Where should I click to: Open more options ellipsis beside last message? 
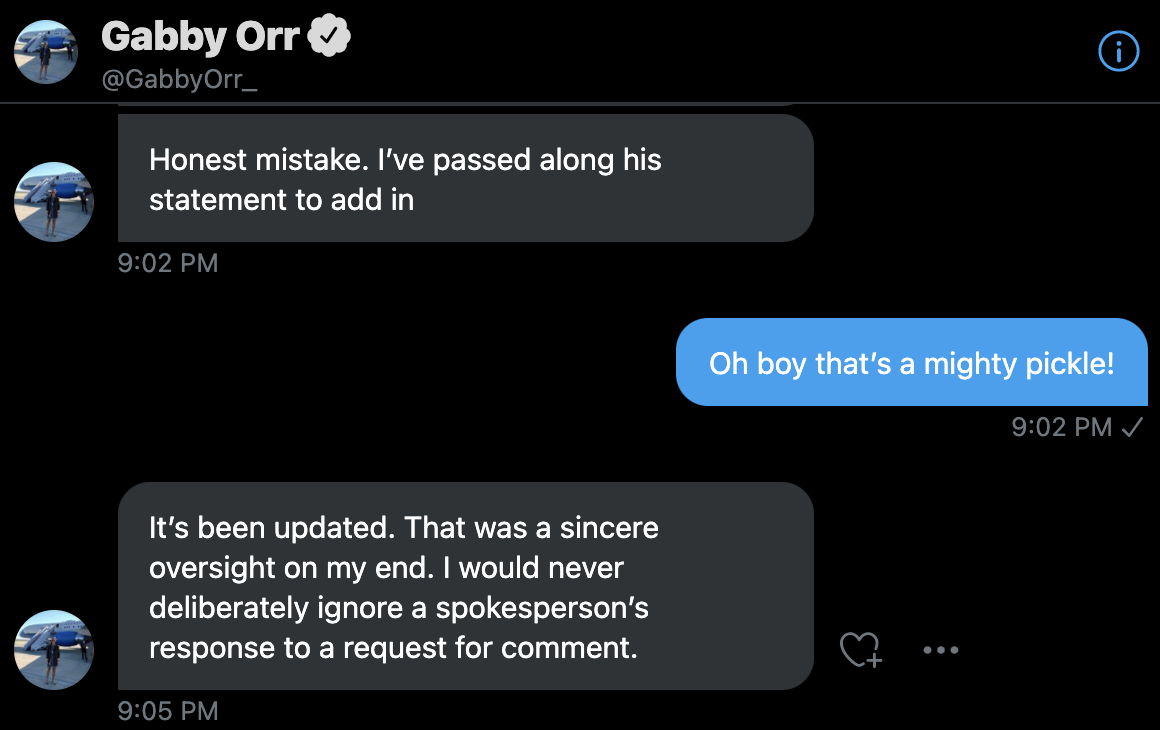pyautogui.click(x=940, y=650)
